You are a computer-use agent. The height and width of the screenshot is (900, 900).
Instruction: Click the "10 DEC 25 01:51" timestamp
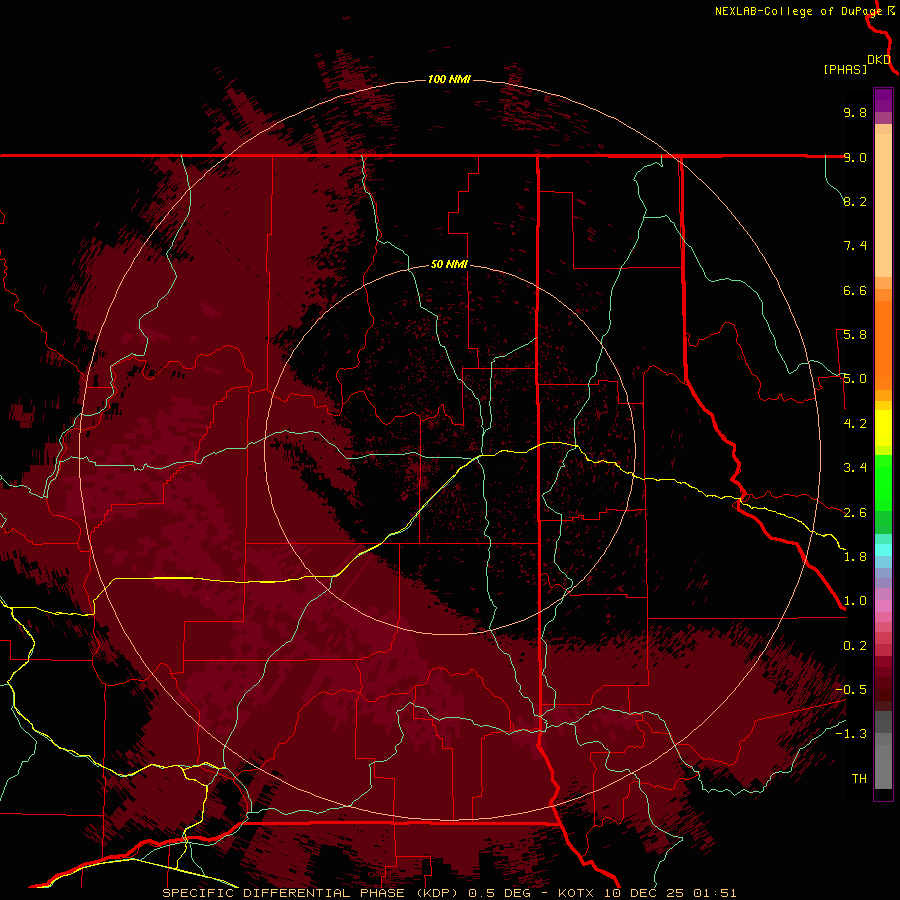(x=670, y=893)
